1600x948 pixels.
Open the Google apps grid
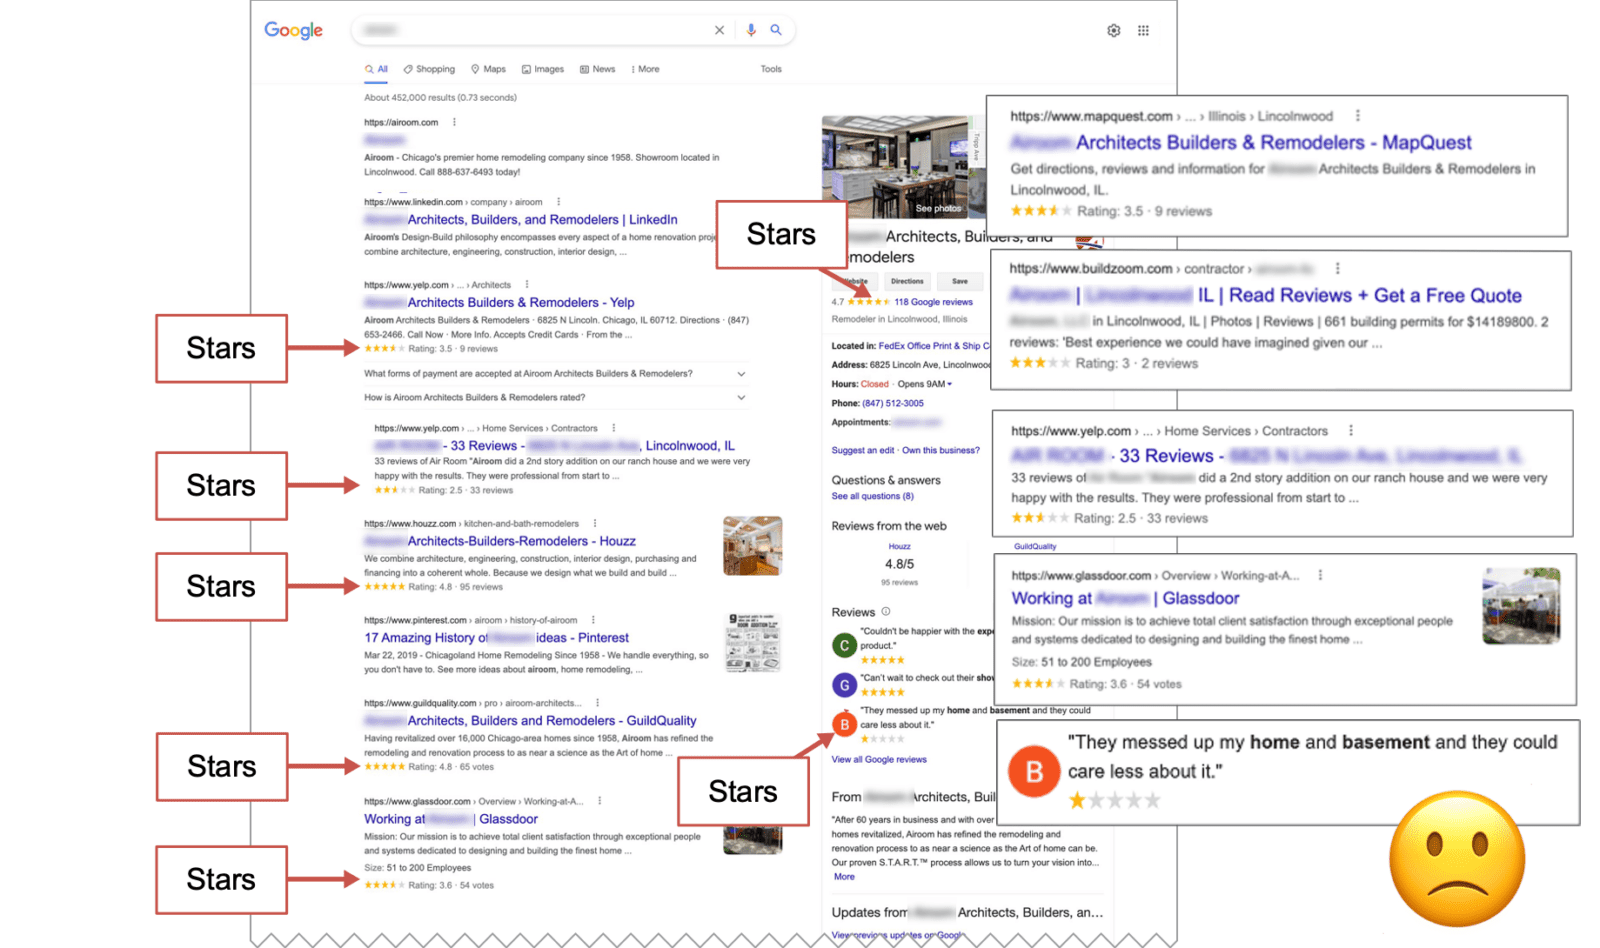point(1143,31)
